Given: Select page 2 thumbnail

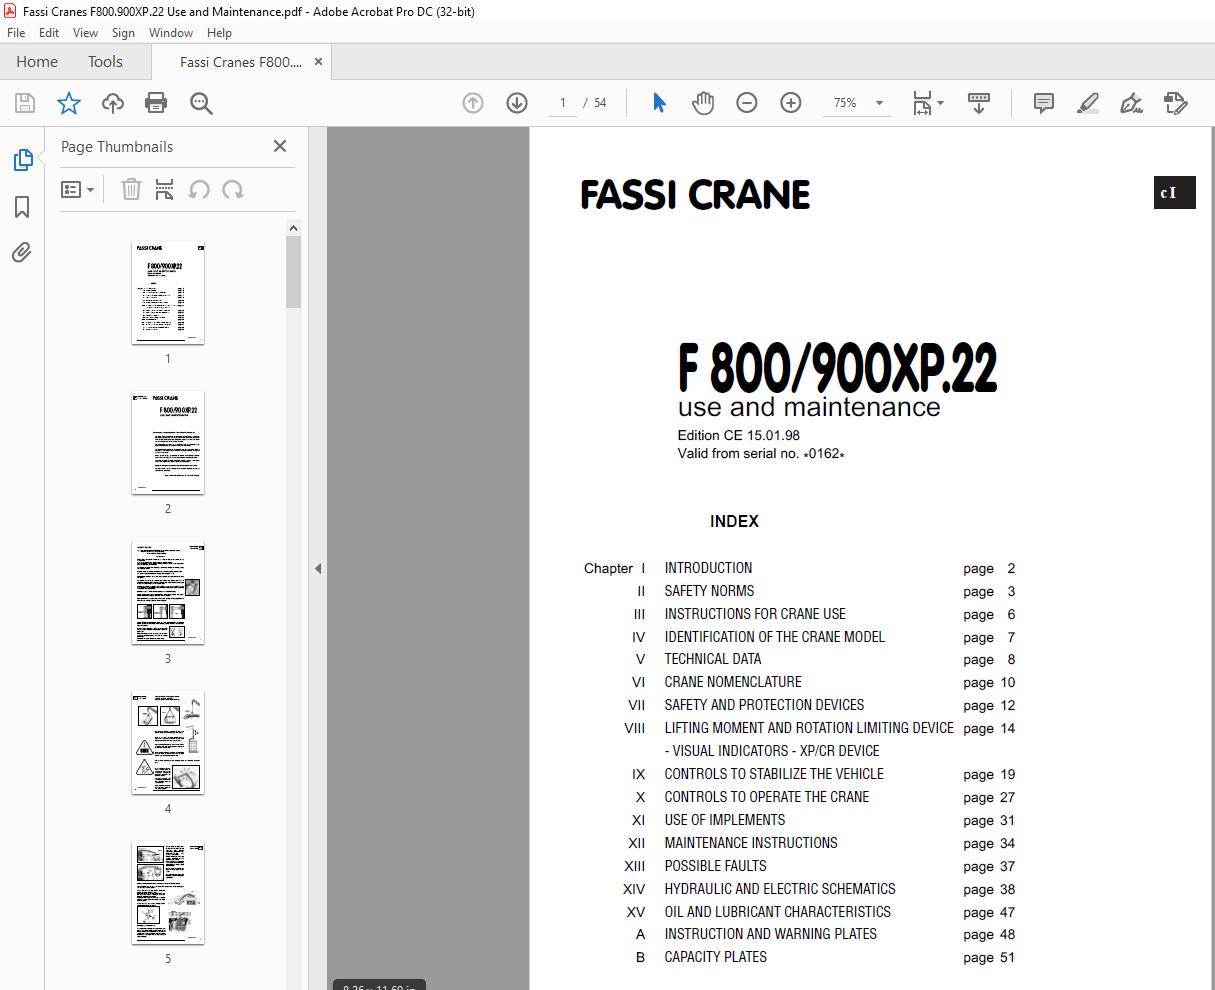Looking at the screenshot, I should [168, 443].
